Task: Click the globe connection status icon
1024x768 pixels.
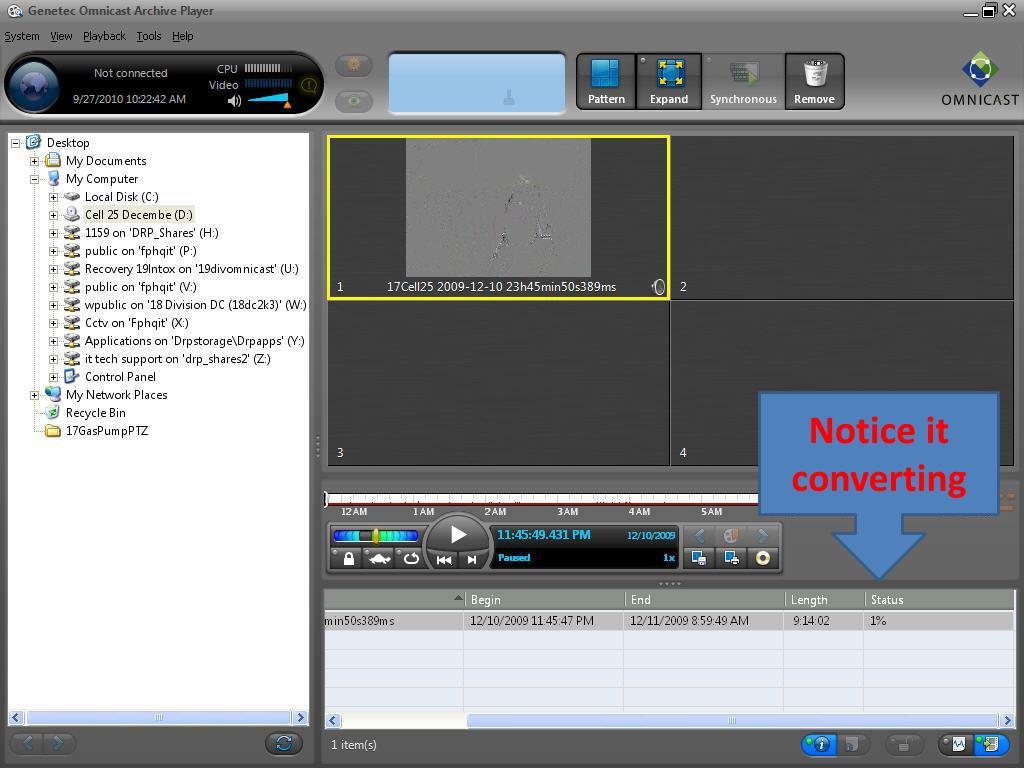Action: pyautogui.click(x=33, y=85)
